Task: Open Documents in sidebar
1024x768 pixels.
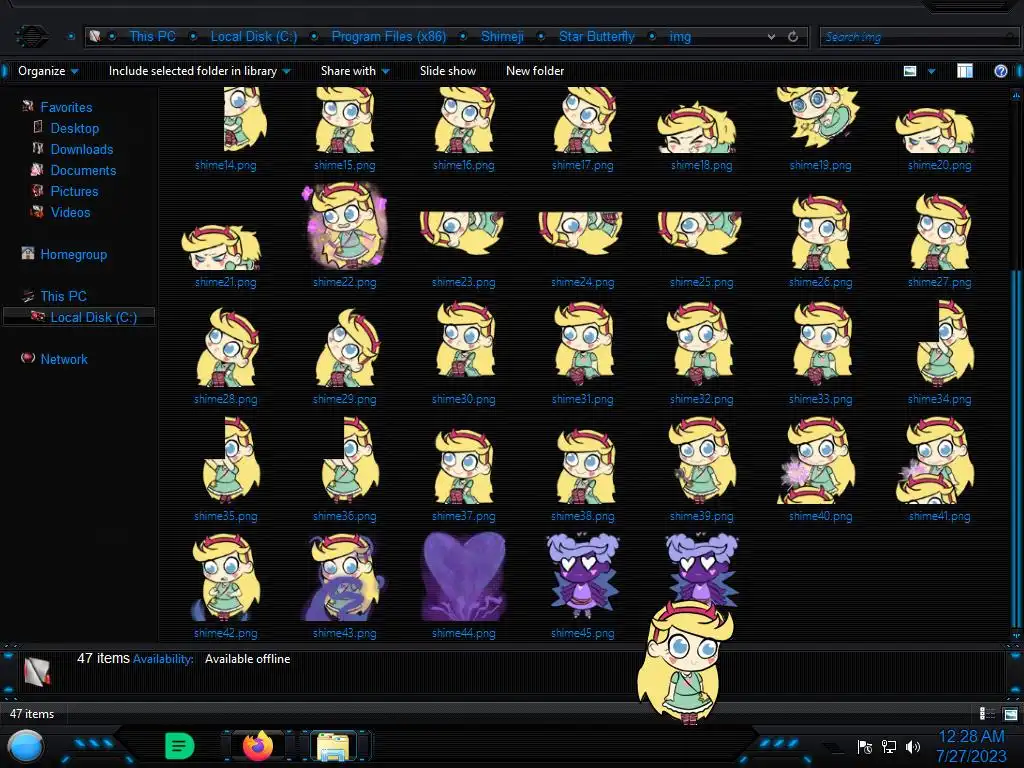Action: coord(83,170)
